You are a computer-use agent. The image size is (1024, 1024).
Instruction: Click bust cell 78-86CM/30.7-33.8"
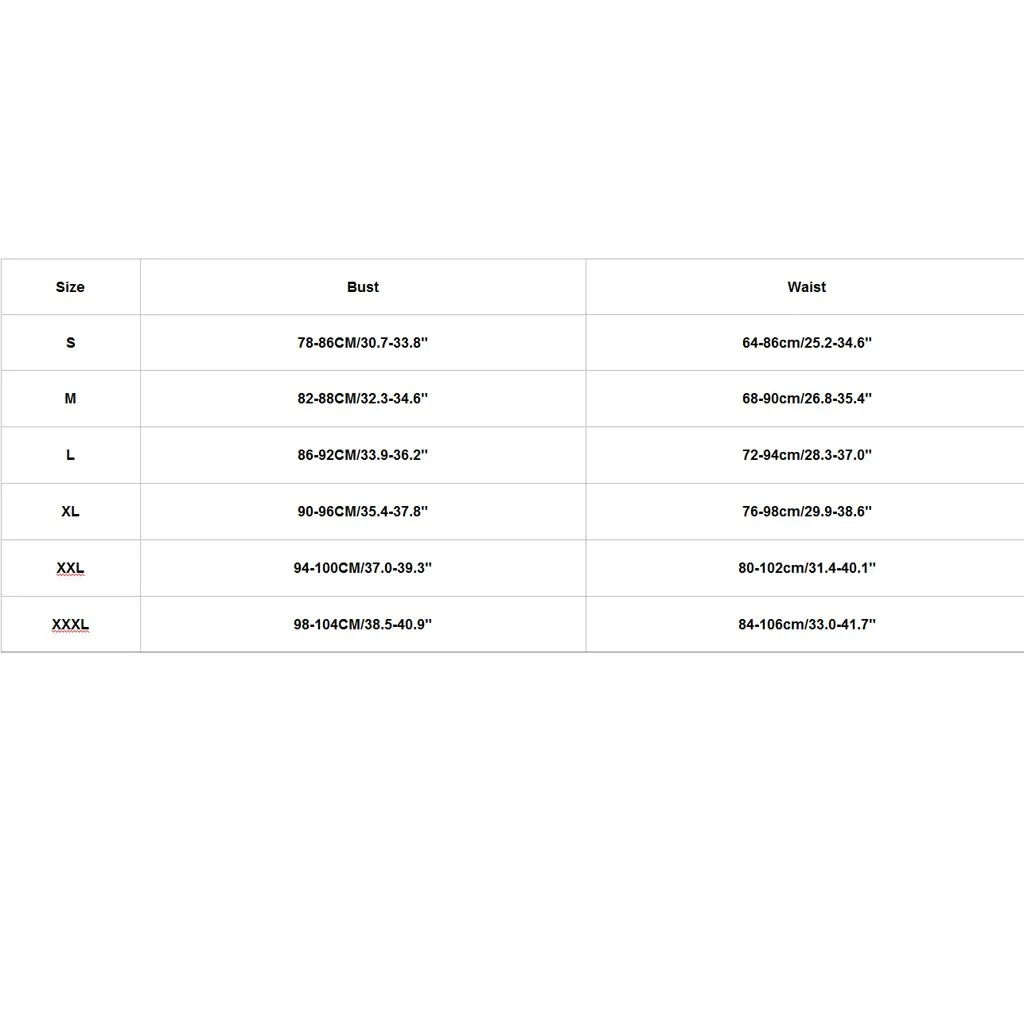coord(362,342)
